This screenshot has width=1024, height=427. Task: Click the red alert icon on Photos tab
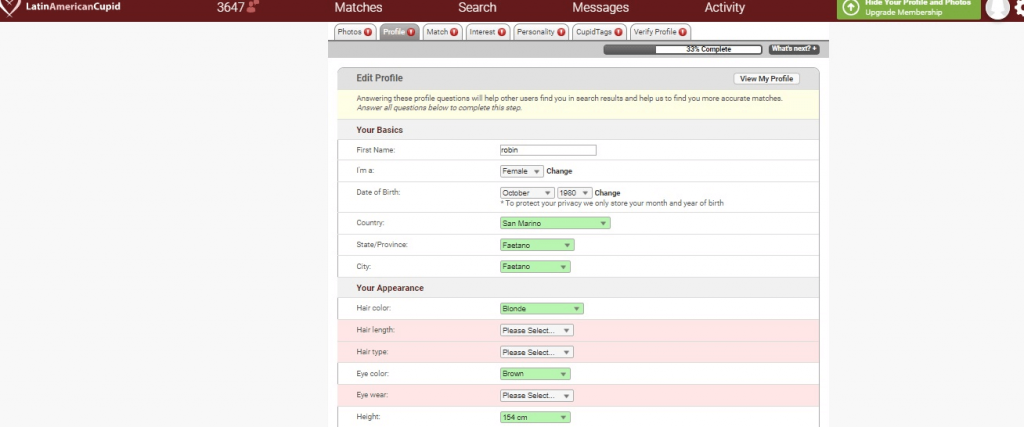[x=368, y=32]
